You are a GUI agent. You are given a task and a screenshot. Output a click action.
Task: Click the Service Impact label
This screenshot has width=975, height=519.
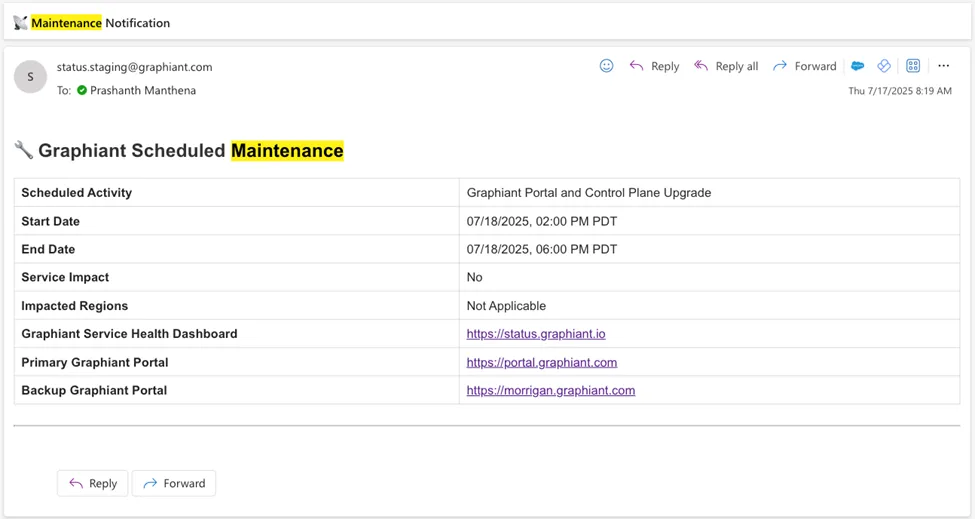tap(65, 277)
